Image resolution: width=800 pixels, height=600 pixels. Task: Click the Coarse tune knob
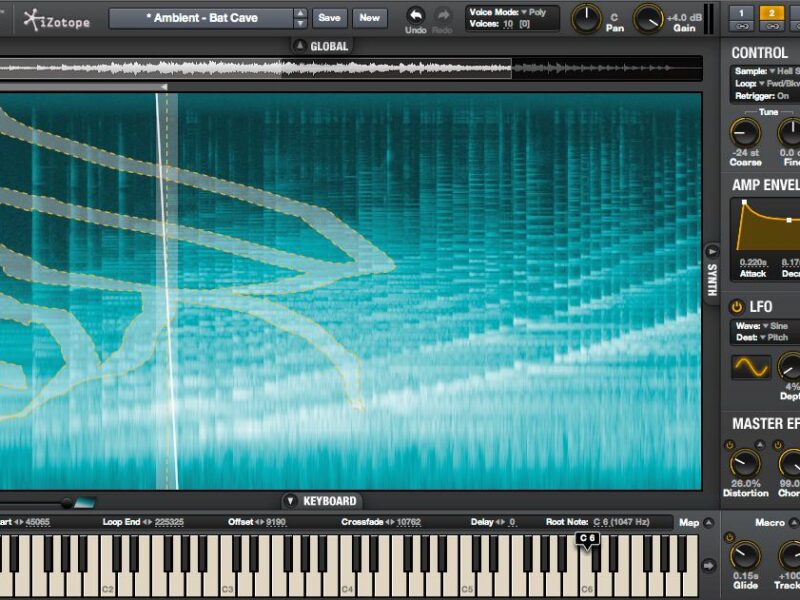coord(745,133)
